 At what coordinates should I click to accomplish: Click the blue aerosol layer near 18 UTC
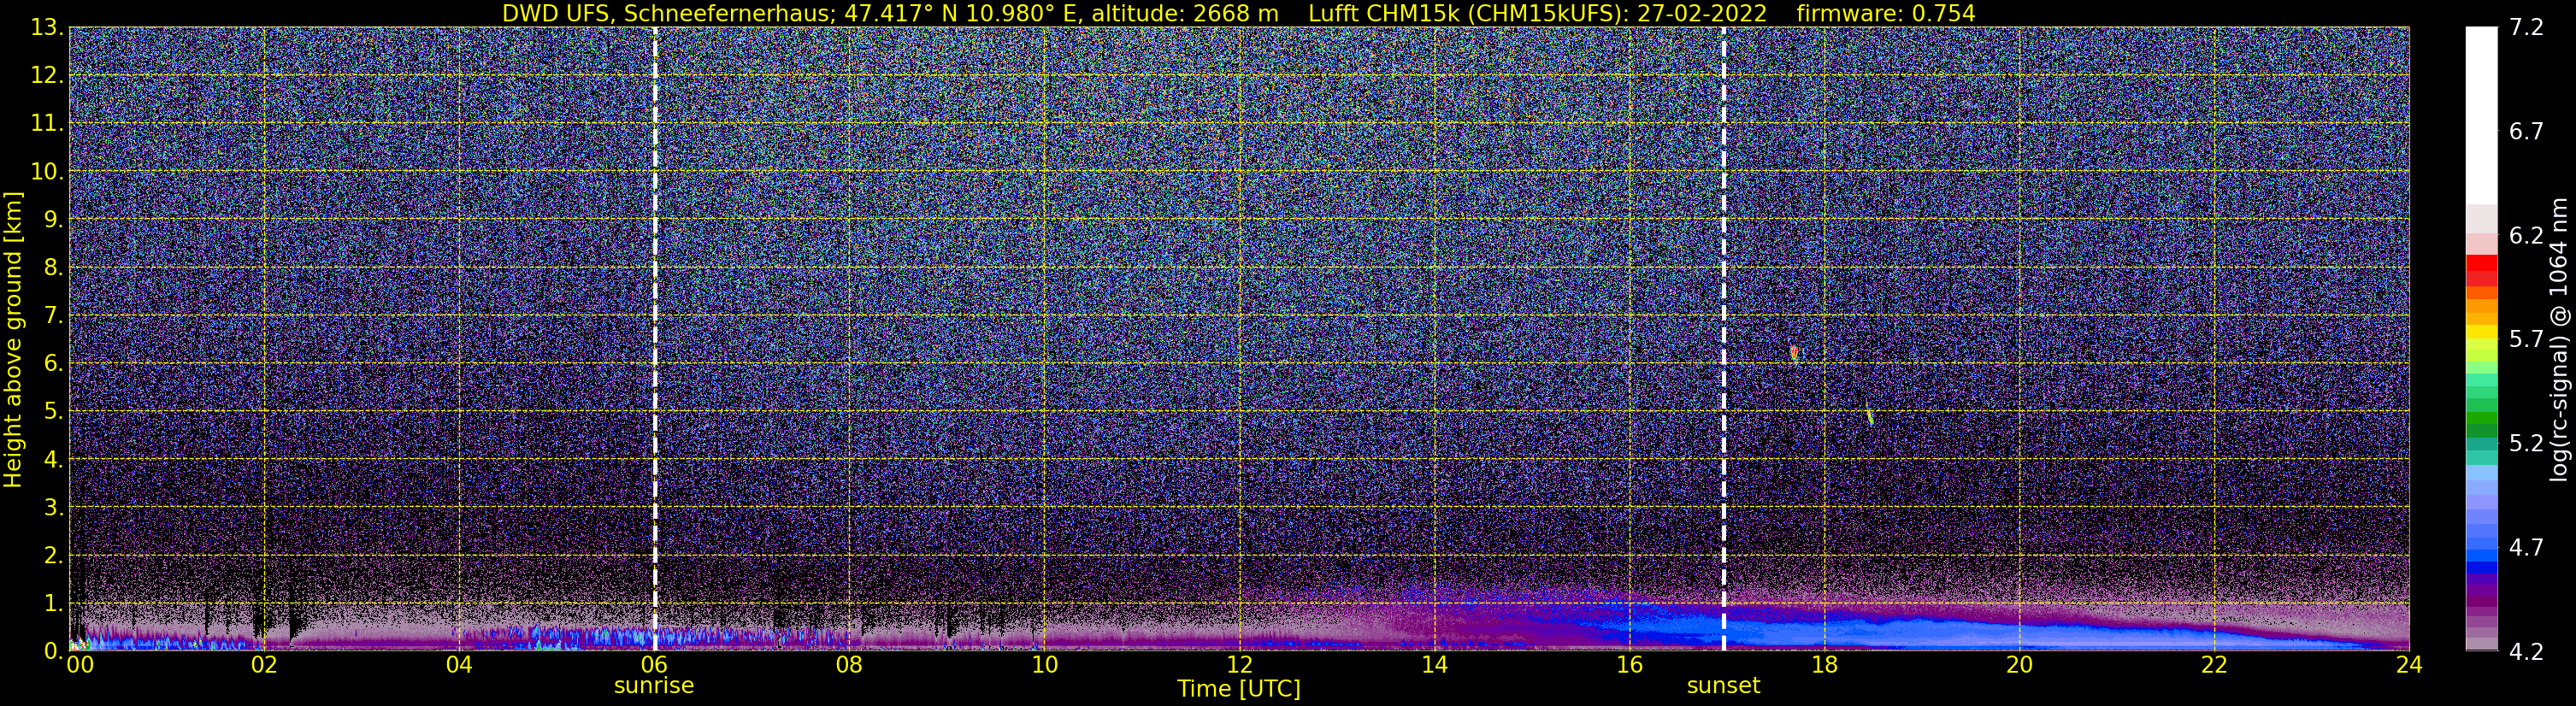tap(1825, 633)
